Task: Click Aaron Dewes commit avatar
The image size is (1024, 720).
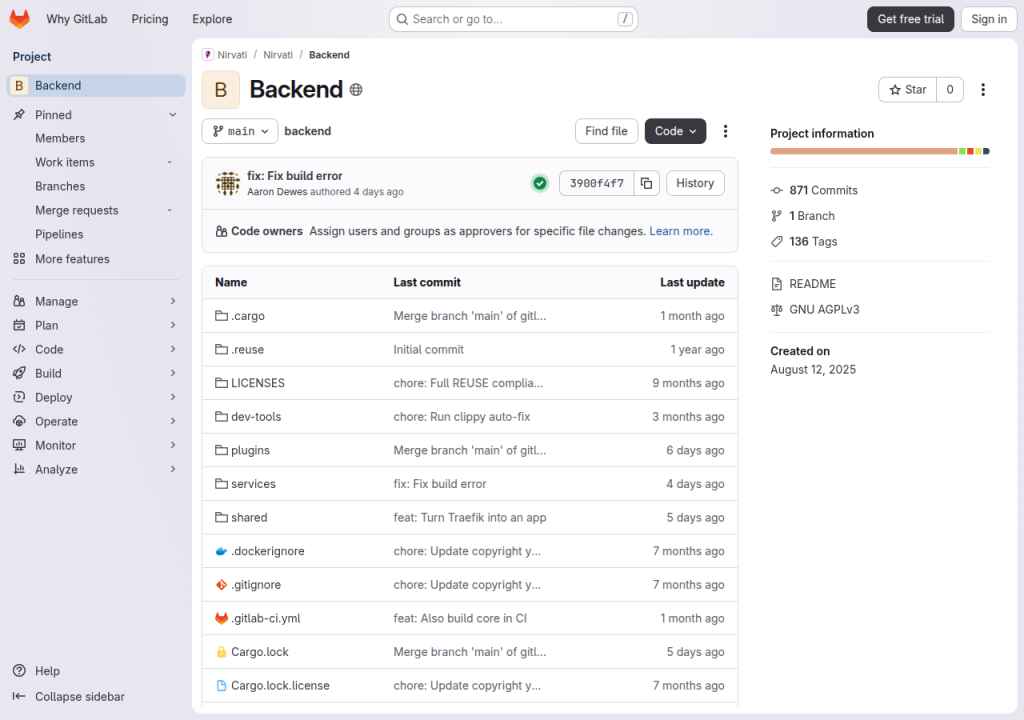Action: pyautogui.click(x=228, y=184)
